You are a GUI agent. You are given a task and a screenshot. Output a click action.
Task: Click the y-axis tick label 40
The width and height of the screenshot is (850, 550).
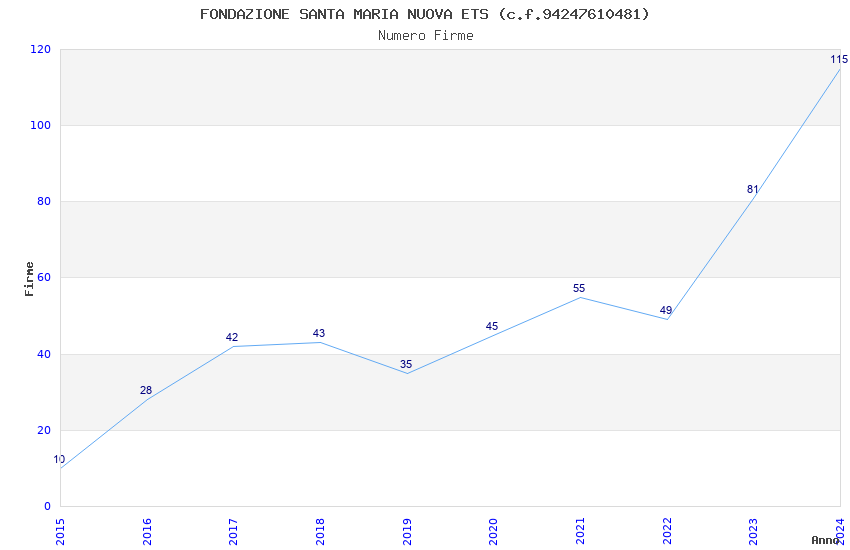click(44, 354)
